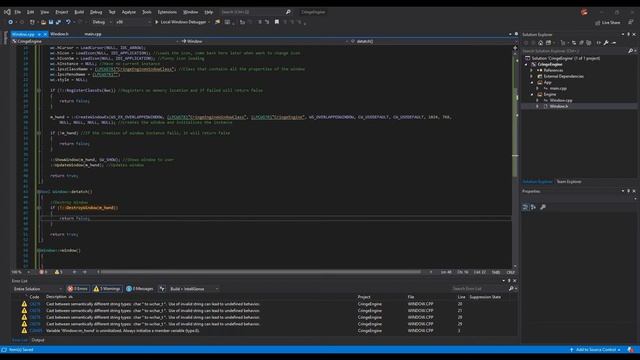
Task: Click the Live Share button
Action: pos(607,23)
